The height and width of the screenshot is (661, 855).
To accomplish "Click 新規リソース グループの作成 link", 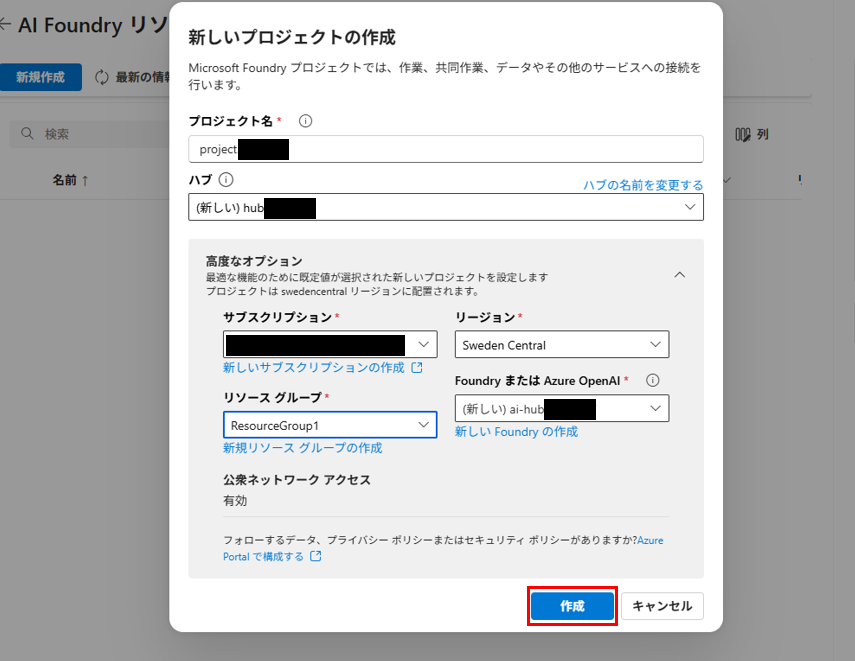I will pyautogui.click(x=303, y=448).
